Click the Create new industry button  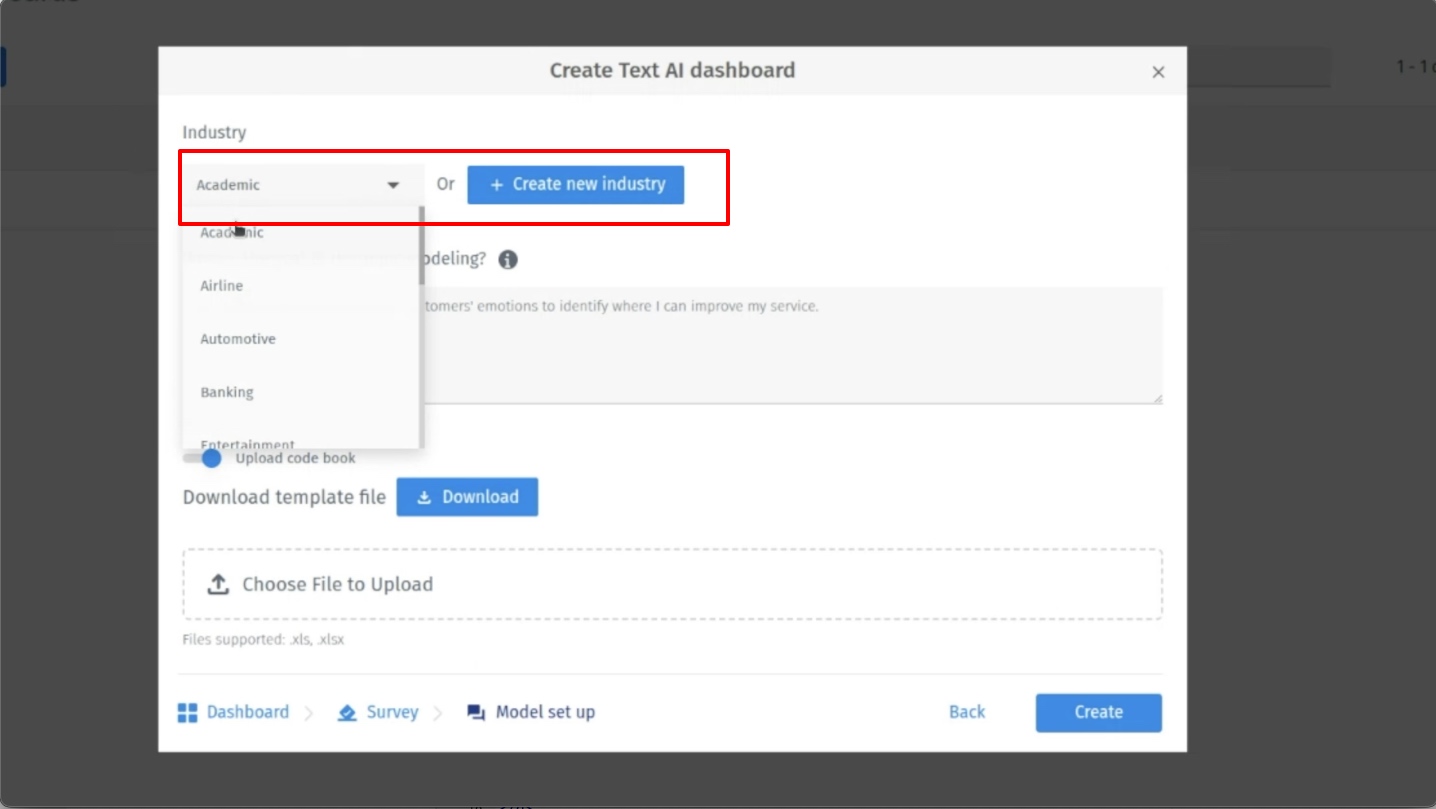click(x=576, y=185)
